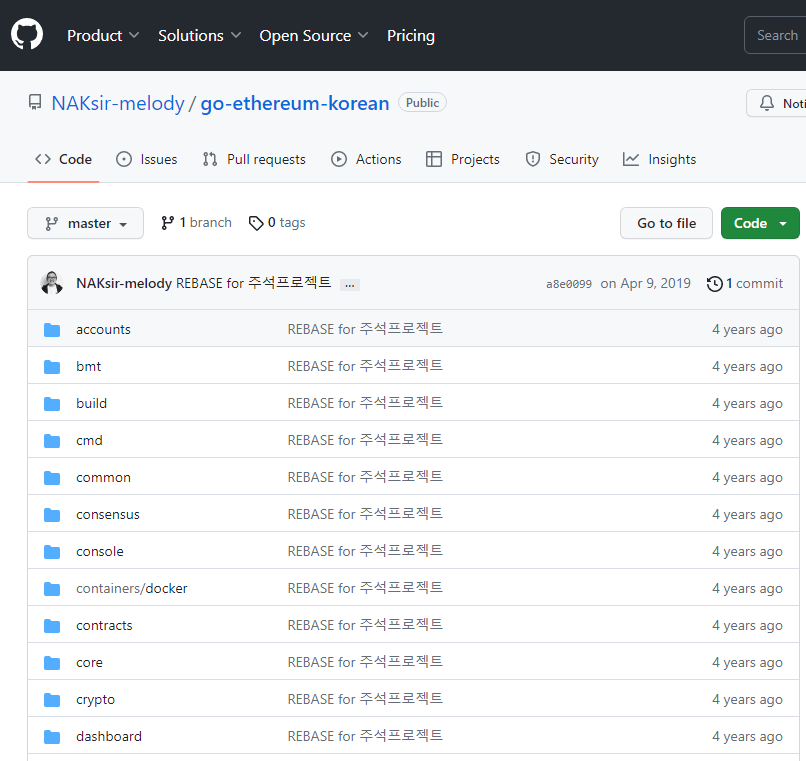The height and width of the screenshot is (761, 806).
Task: Click the containers/docker folder icon
Action: [x=52, y=589]
